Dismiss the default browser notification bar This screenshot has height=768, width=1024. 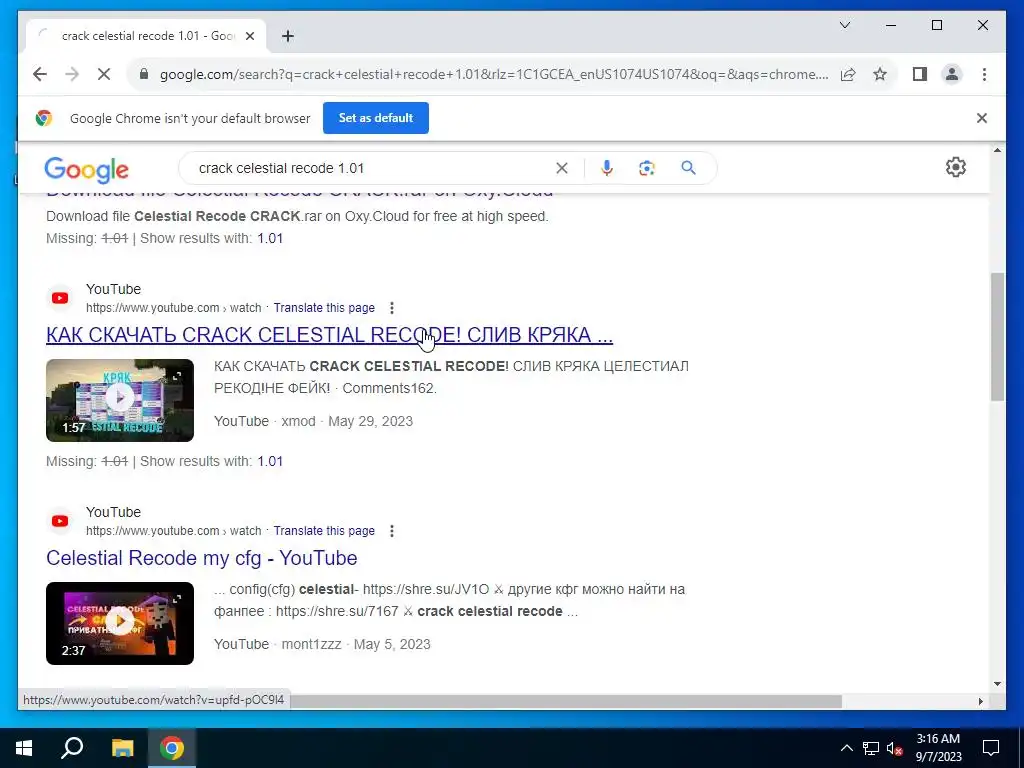982,118
